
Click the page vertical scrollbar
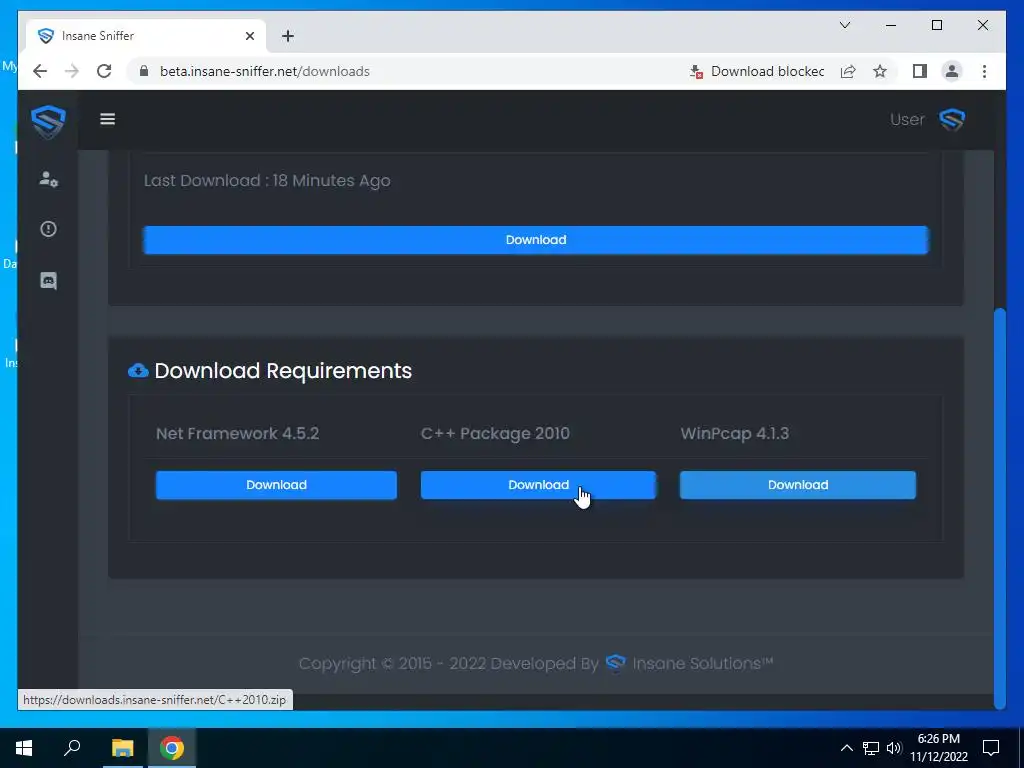[999, 508]
